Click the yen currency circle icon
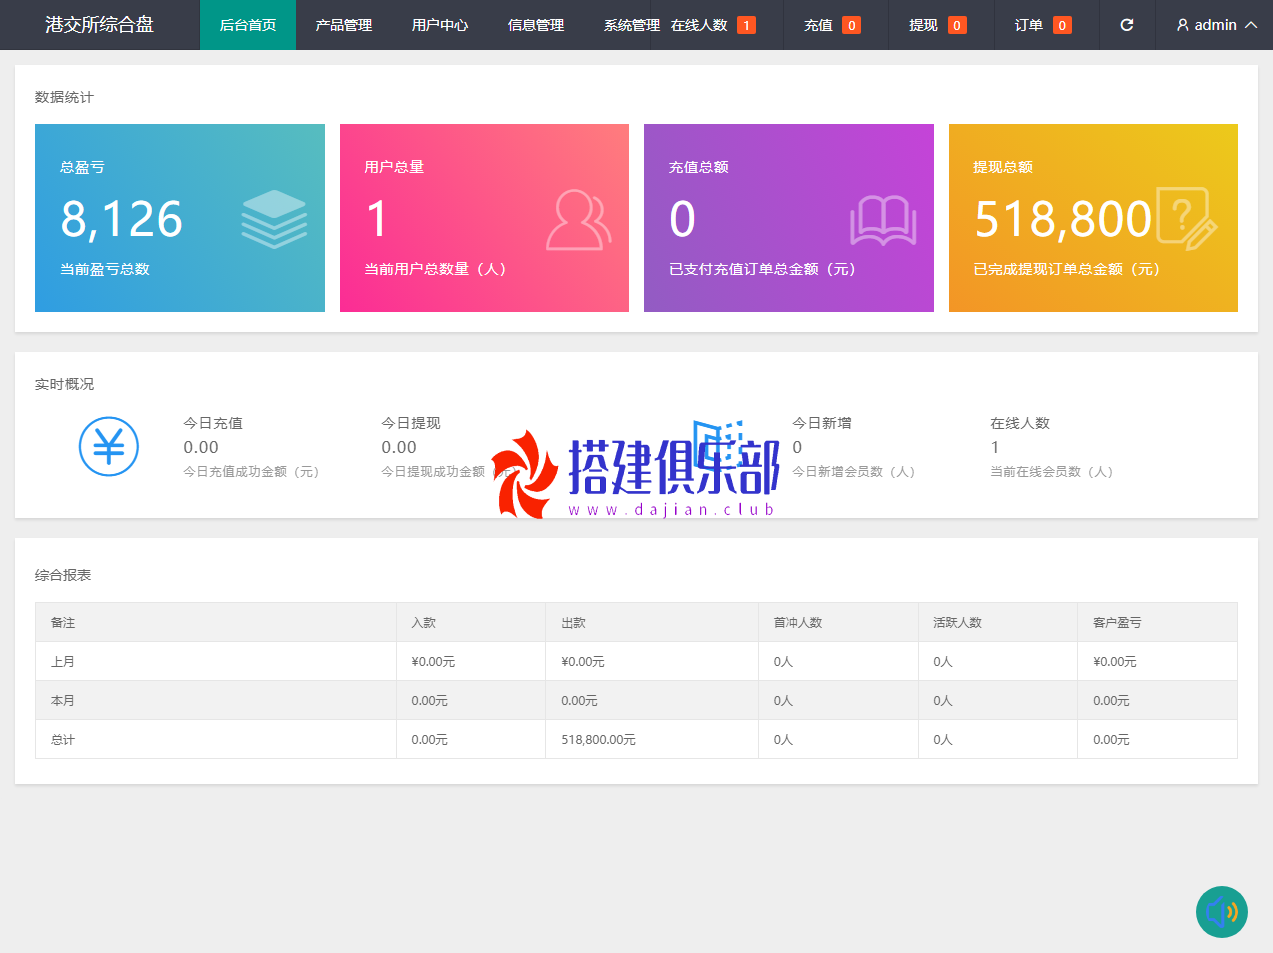 pyautogui.click(x=109, y=446)
